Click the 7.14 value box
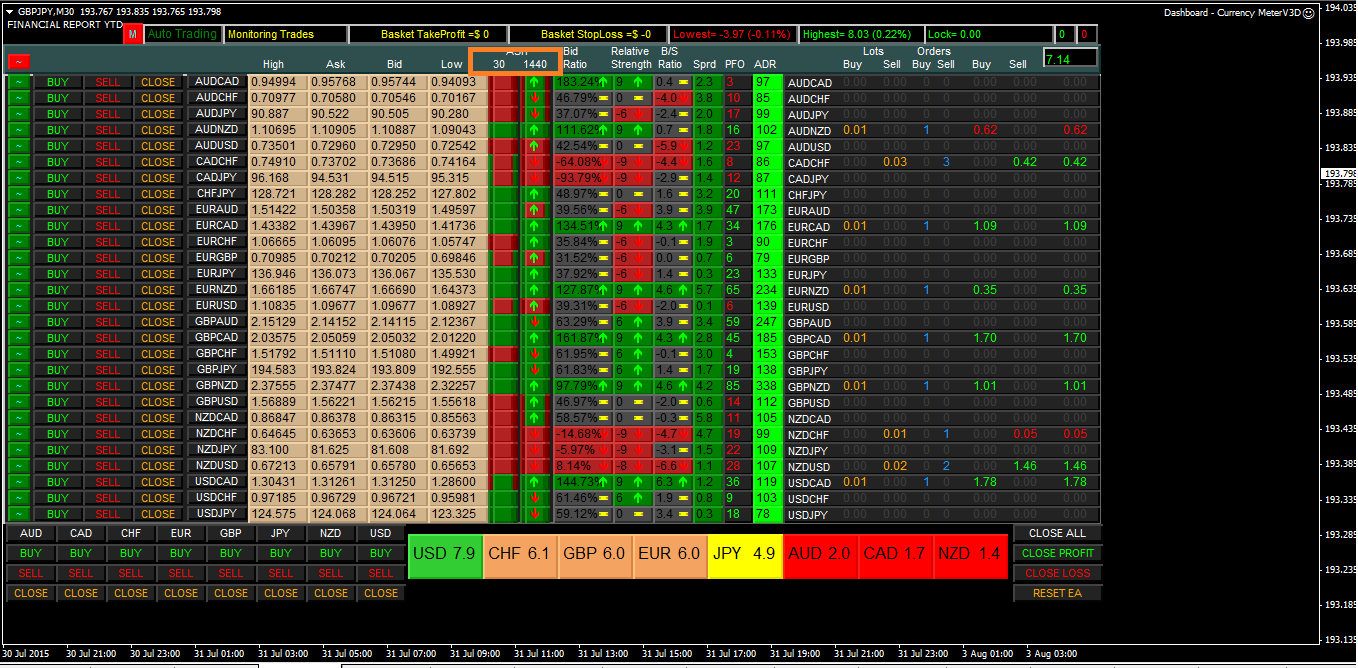Screen dimensions: 1358x668 coord(1070,58)
